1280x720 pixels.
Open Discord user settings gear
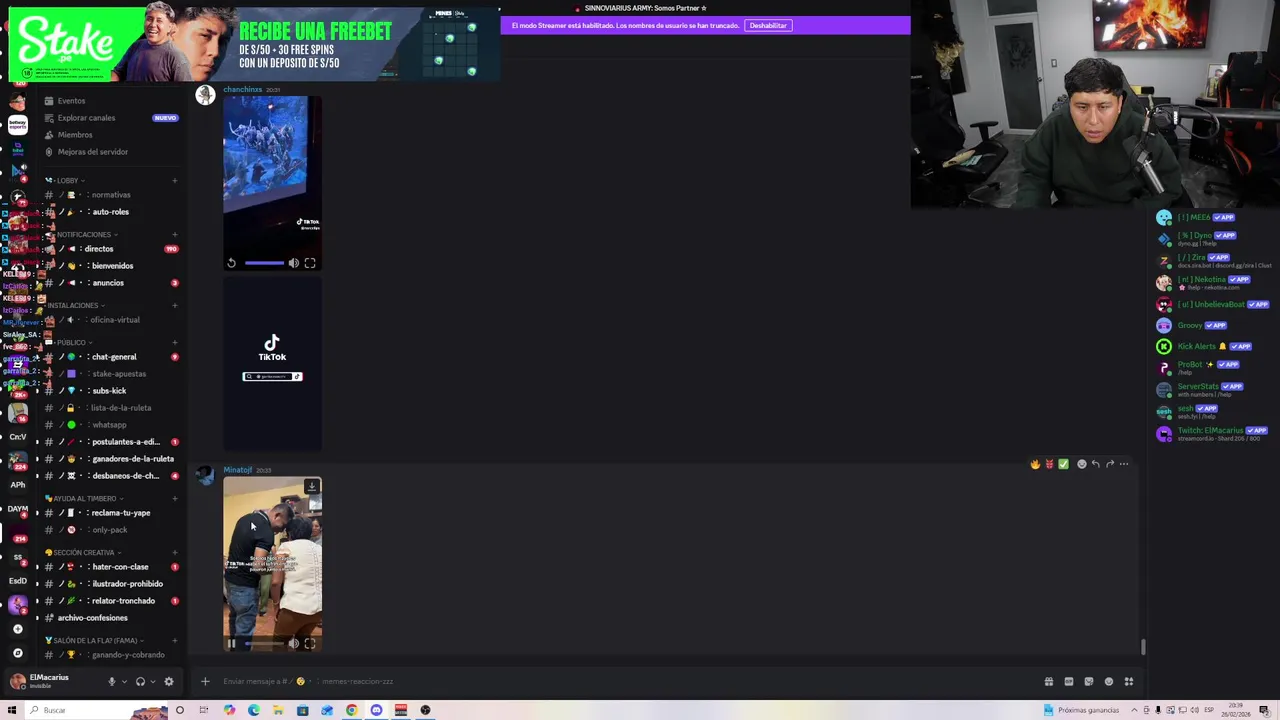click(x=169, y=681)
